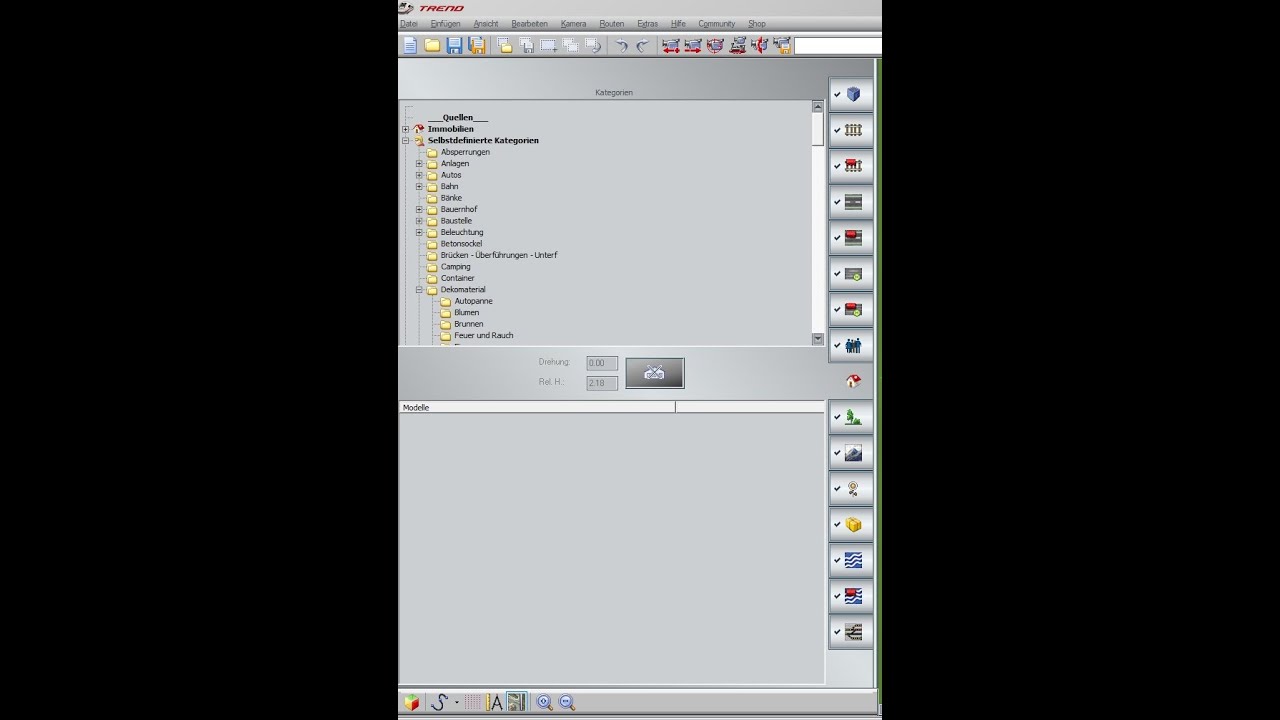
Task: Click the camera-on-train icon
Action: tap(738, 45)
